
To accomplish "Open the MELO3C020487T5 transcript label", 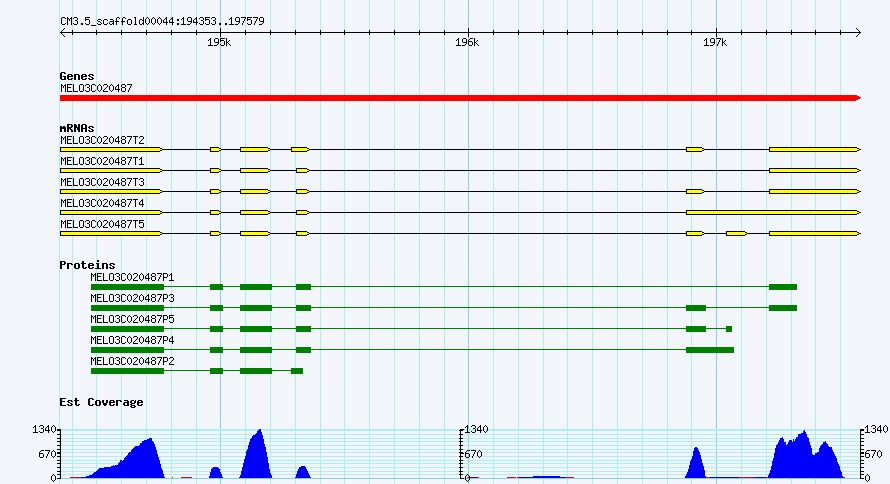I will point(102,224).
